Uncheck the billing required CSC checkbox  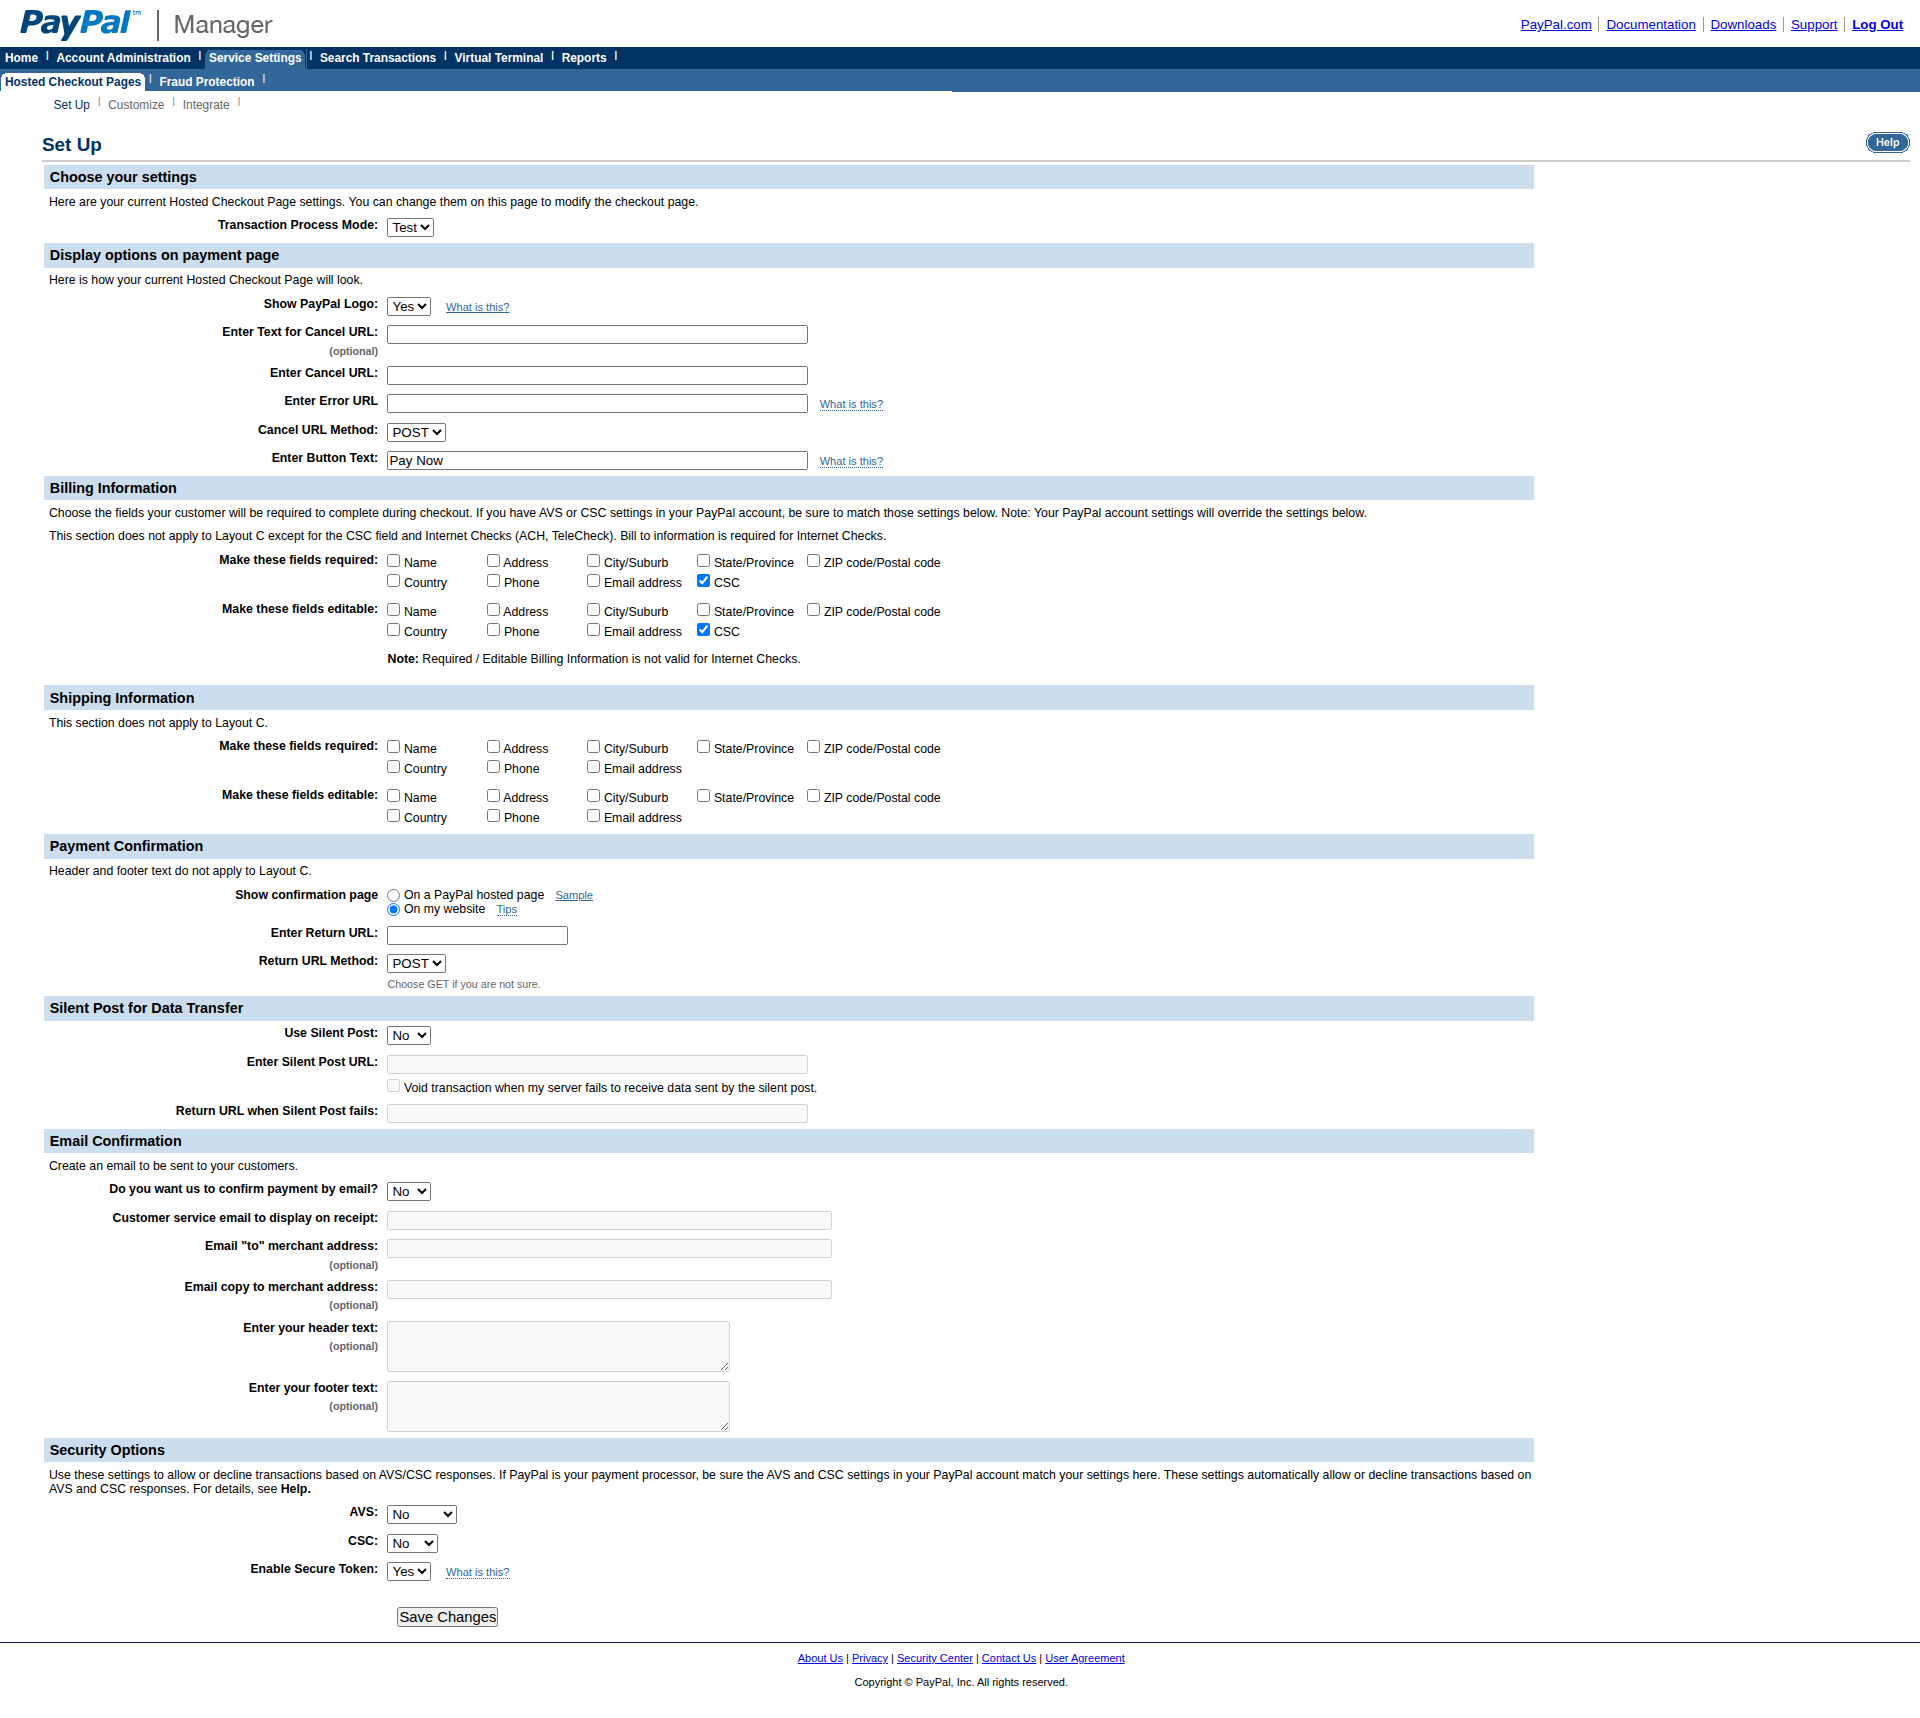click(704, 581)
